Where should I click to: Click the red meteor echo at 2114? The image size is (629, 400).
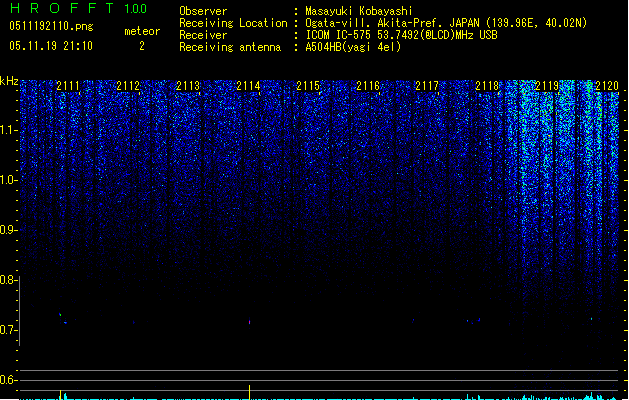pyautogui.click(x=250, y=322)
